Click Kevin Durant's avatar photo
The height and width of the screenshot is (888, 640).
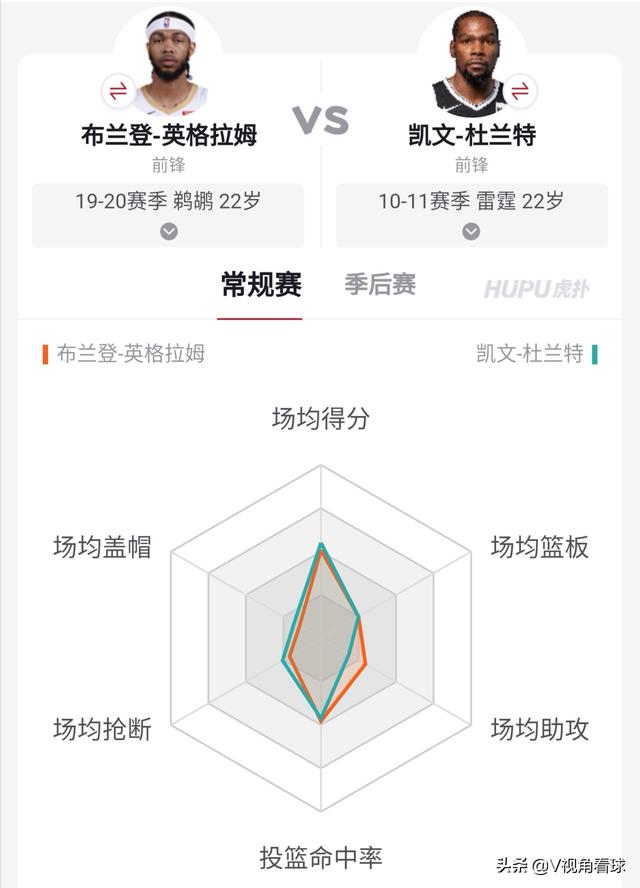[472, 62]
